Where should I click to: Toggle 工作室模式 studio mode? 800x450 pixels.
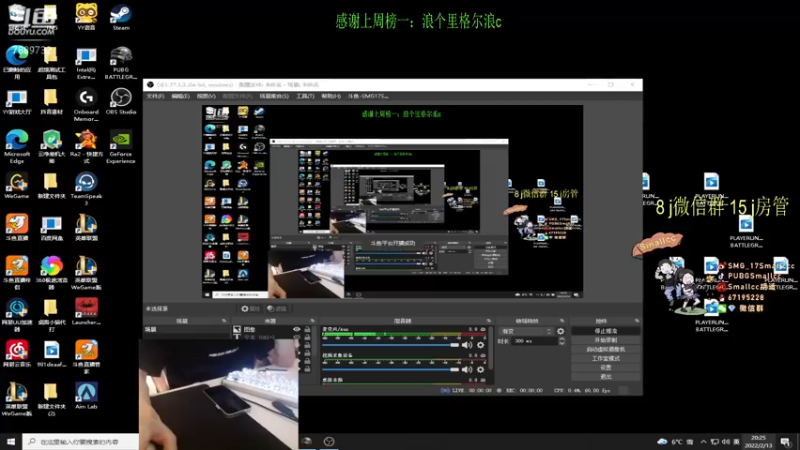606,358
